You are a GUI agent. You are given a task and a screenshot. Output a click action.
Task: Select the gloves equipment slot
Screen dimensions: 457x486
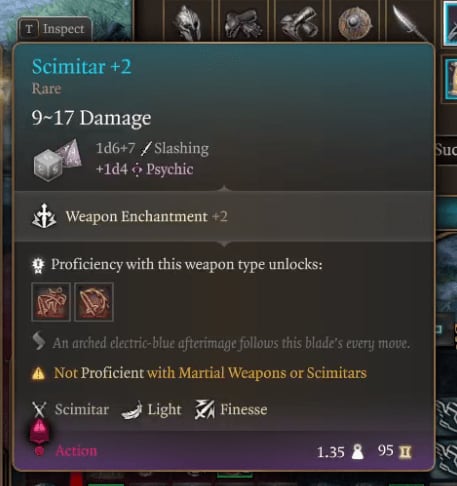244,23
